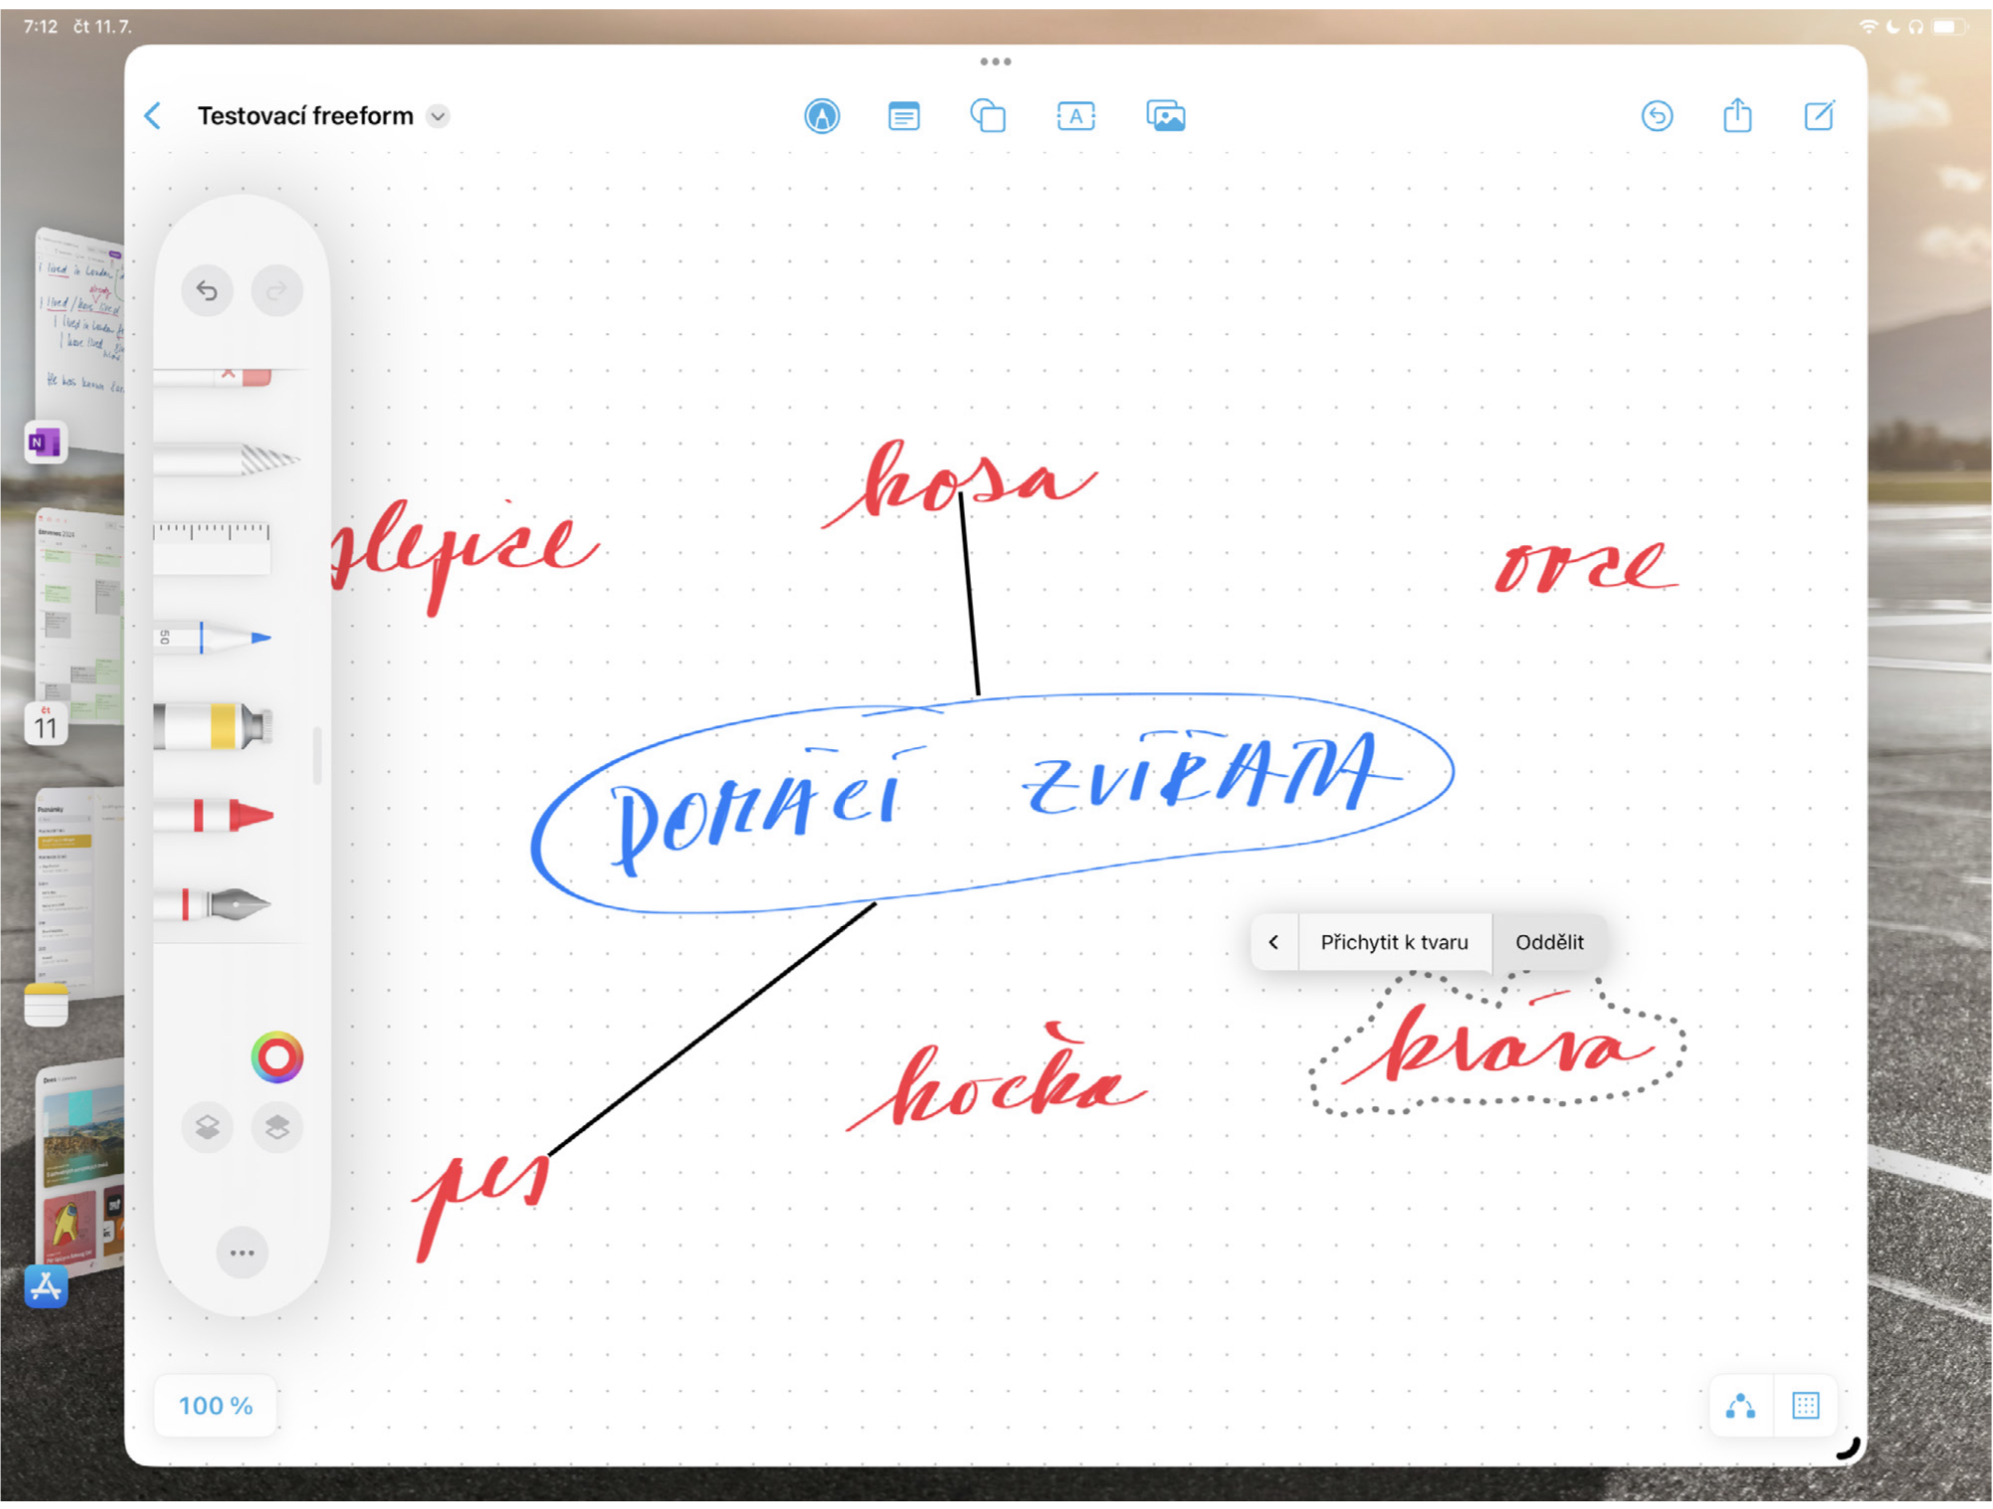1993x1509 pixels.
Task: Open board version history icon at top right
Action: 1656,116
